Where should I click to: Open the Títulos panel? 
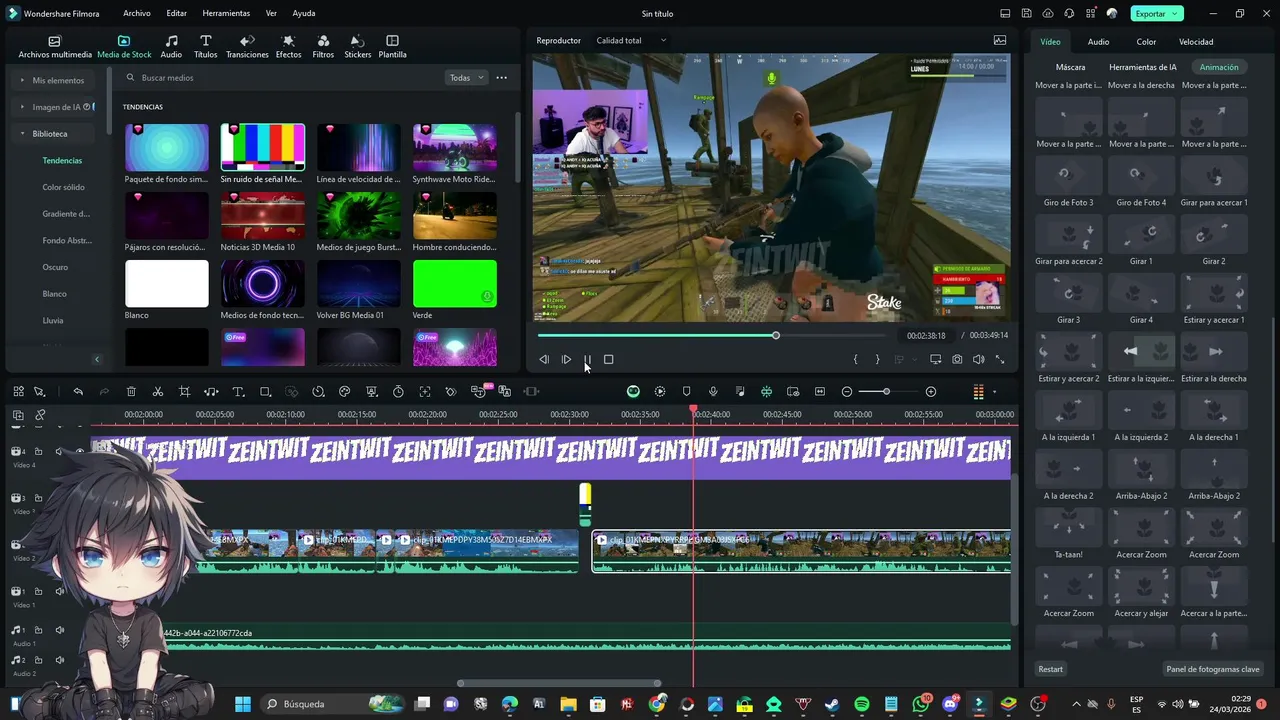coord(205,46)
